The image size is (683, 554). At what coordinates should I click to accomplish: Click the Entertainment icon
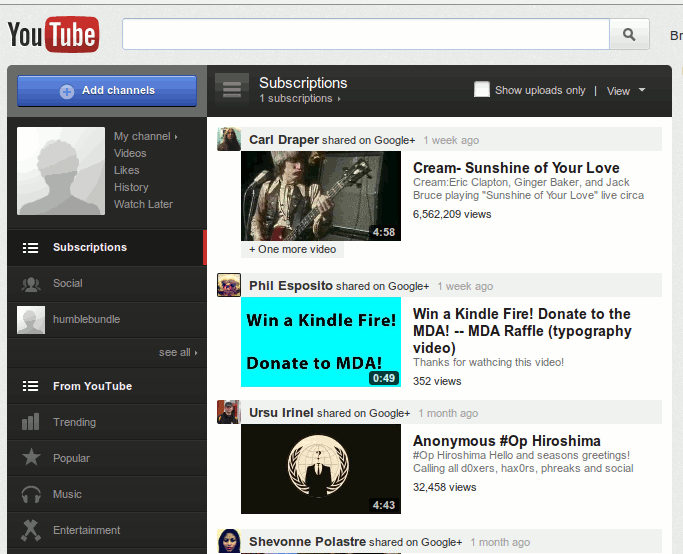click(x=31, y=530)
